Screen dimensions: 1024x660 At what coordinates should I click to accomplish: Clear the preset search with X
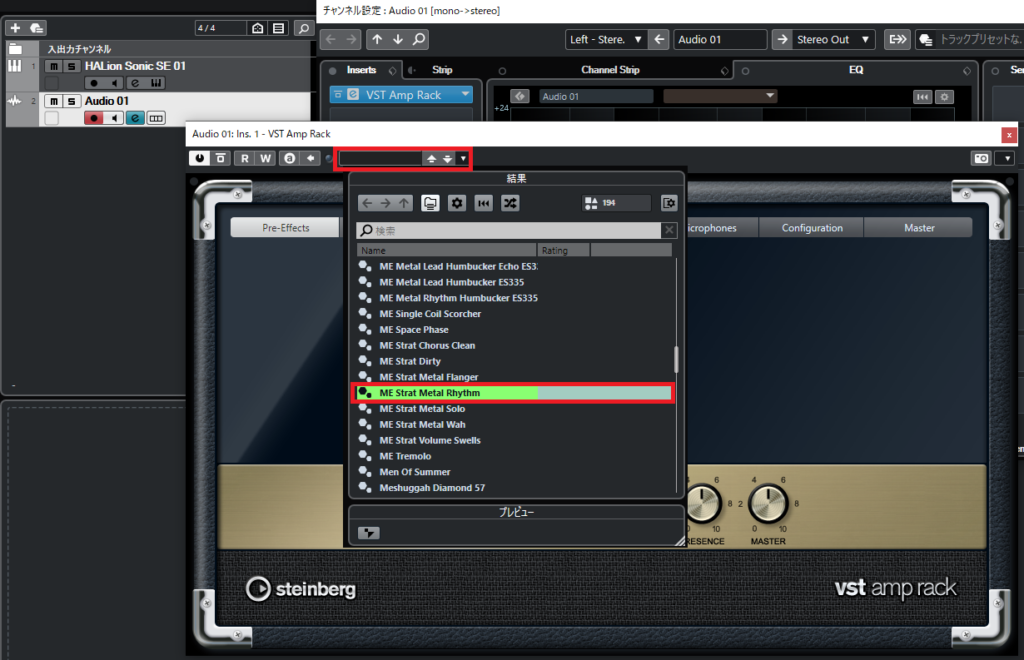pyautogui.click(x=669, y=230)
